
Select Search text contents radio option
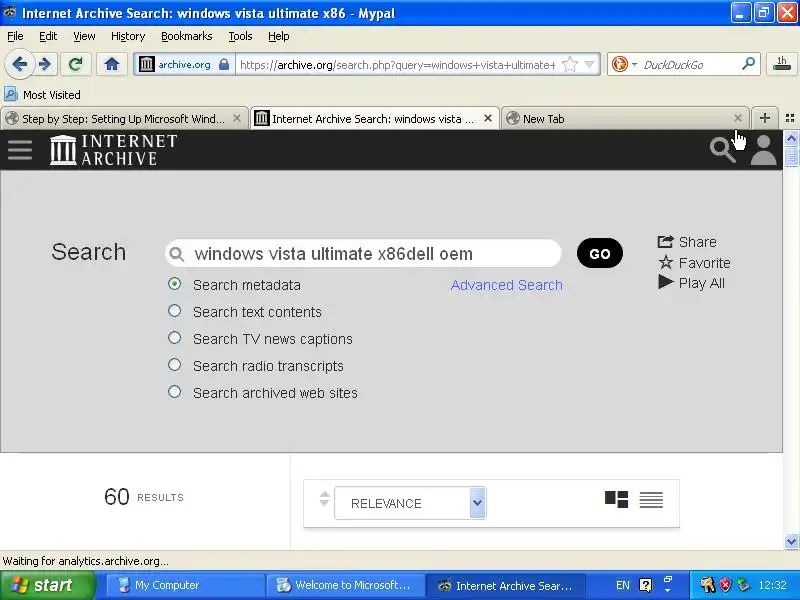pyautogui.click(x=174, y=311)
